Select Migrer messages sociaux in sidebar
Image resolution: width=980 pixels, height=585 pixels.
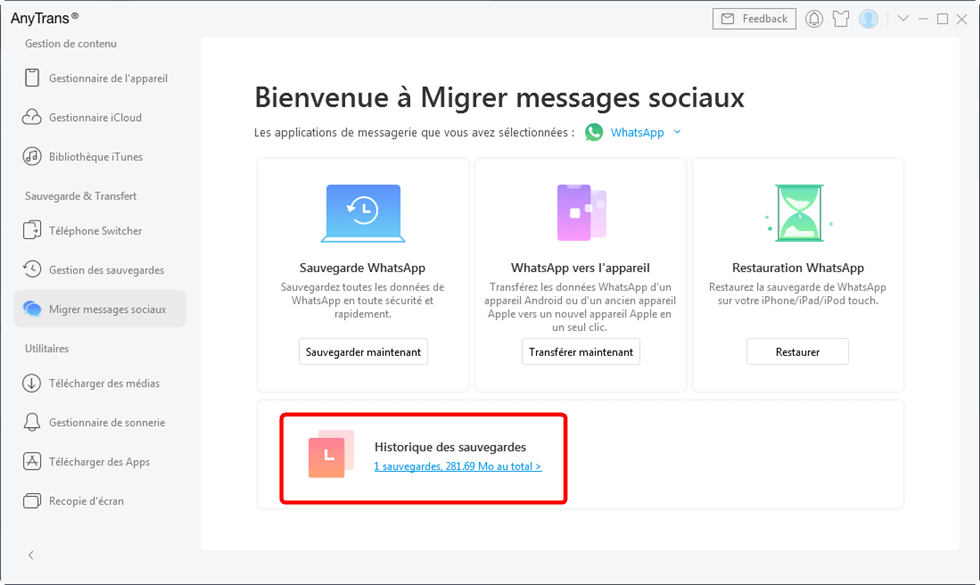point(100,309)
